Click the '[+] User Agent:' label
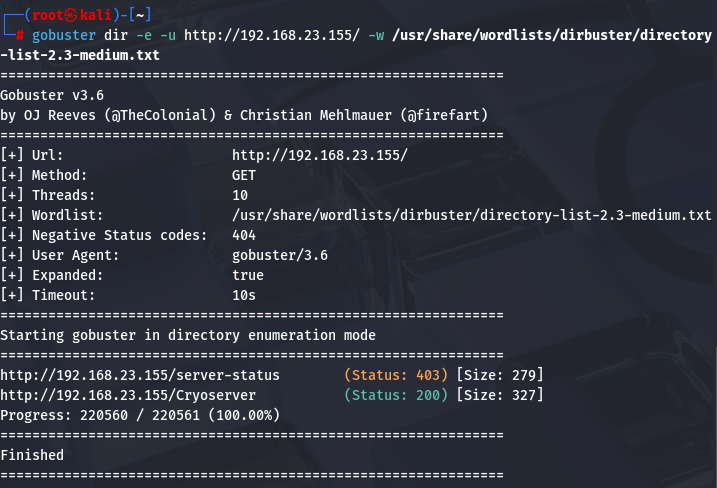The image size is (717, 488). [x=60, y=255]
